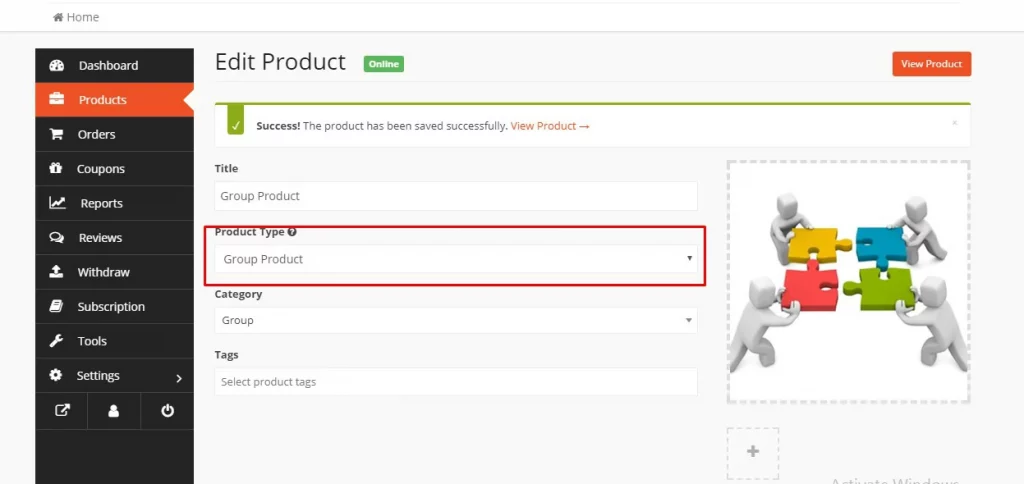Click the Title input field

click(456, 196)
